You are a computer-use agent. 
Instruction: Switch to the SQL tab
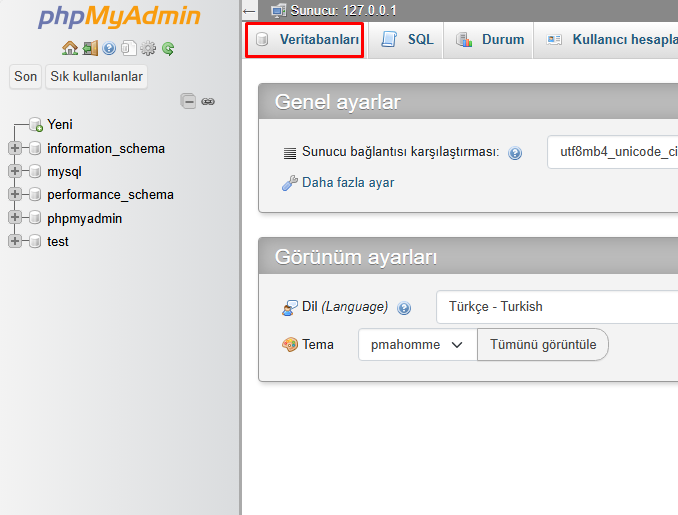click(406, 40)
